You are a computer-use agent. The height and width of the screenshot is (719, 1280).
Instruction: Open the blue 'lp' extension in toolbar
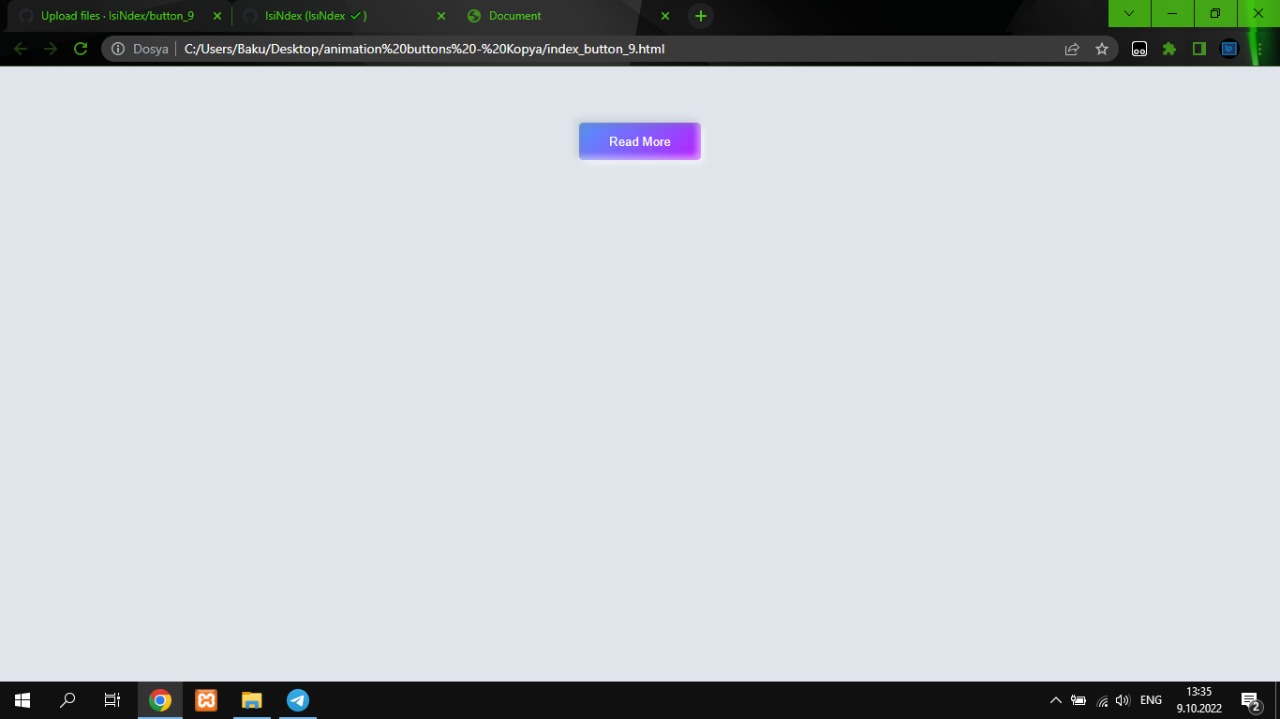[1229, 48]
